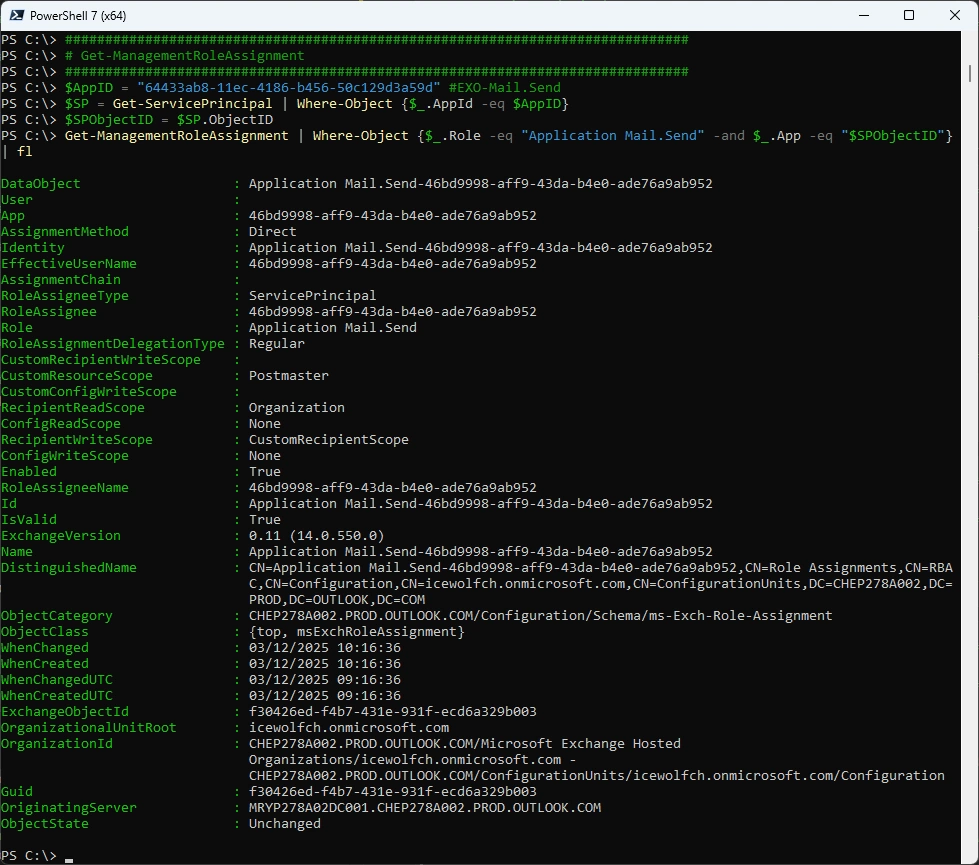Click the ExchangeVersion value 0.11 (14.0.550.0)
The image size is (979, 865).
[316, 536]
